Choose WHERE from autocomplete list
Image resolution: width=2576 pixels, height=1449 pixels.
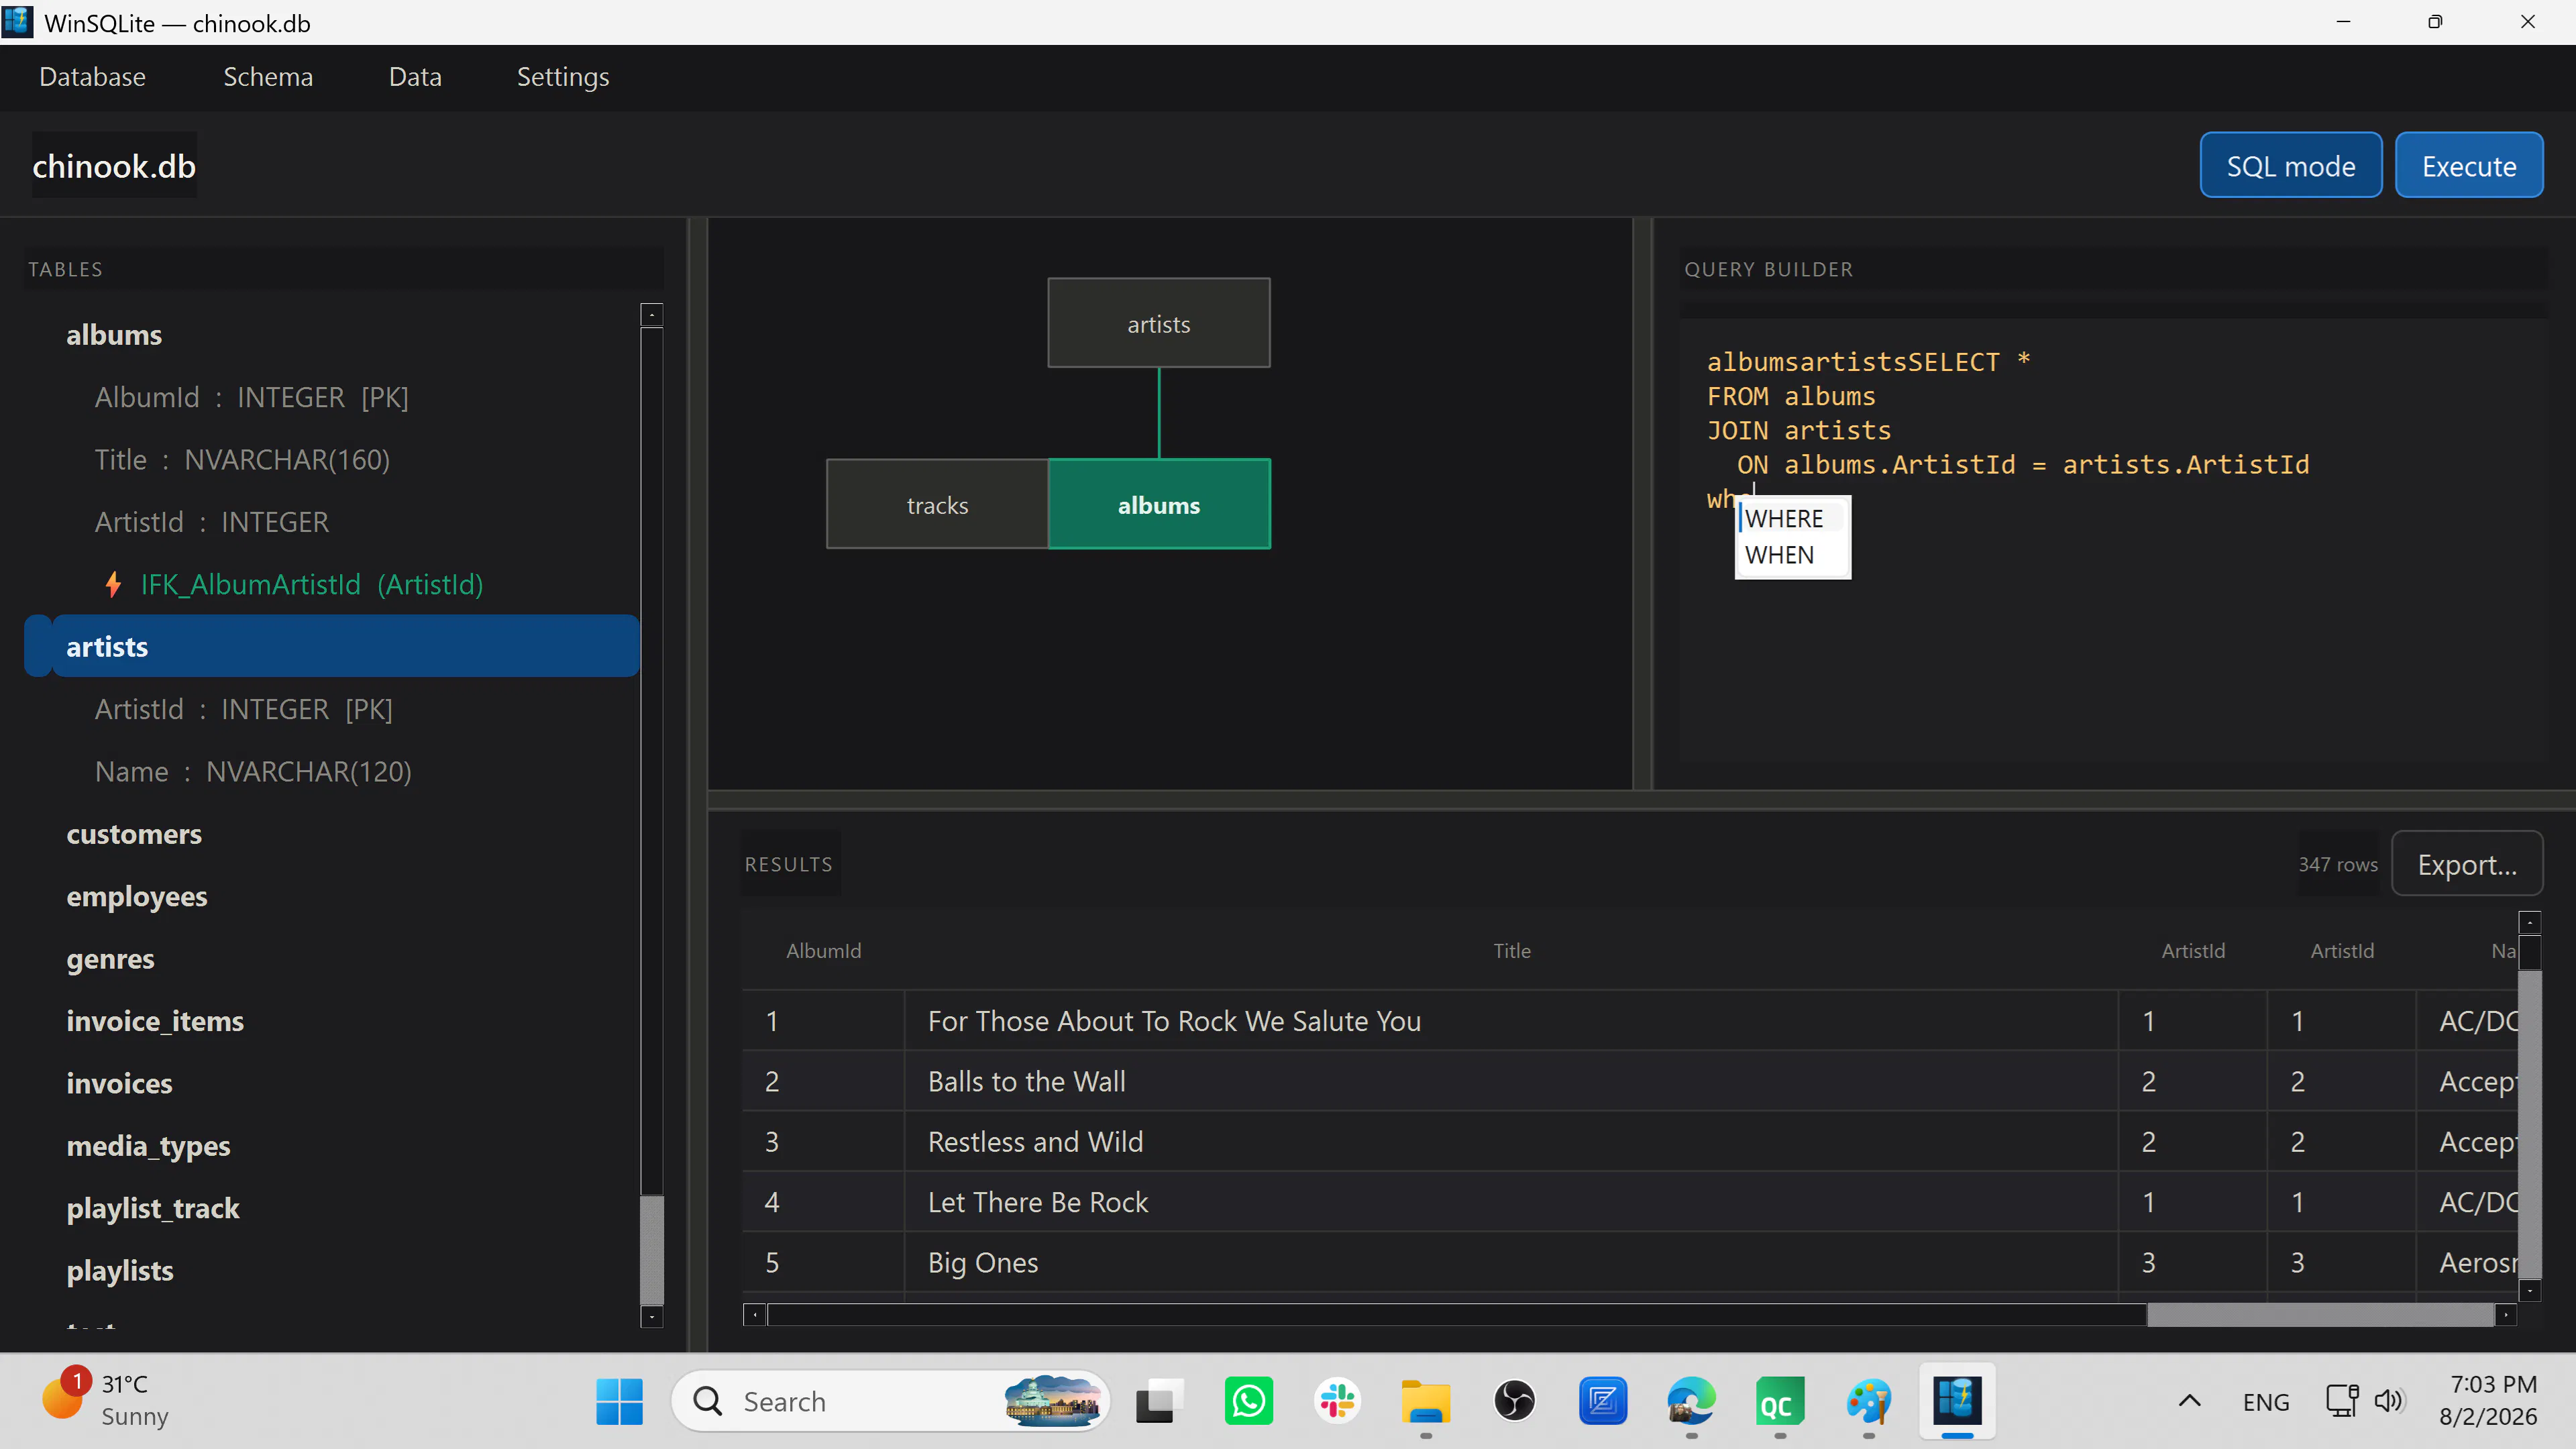coord(1792,518)
